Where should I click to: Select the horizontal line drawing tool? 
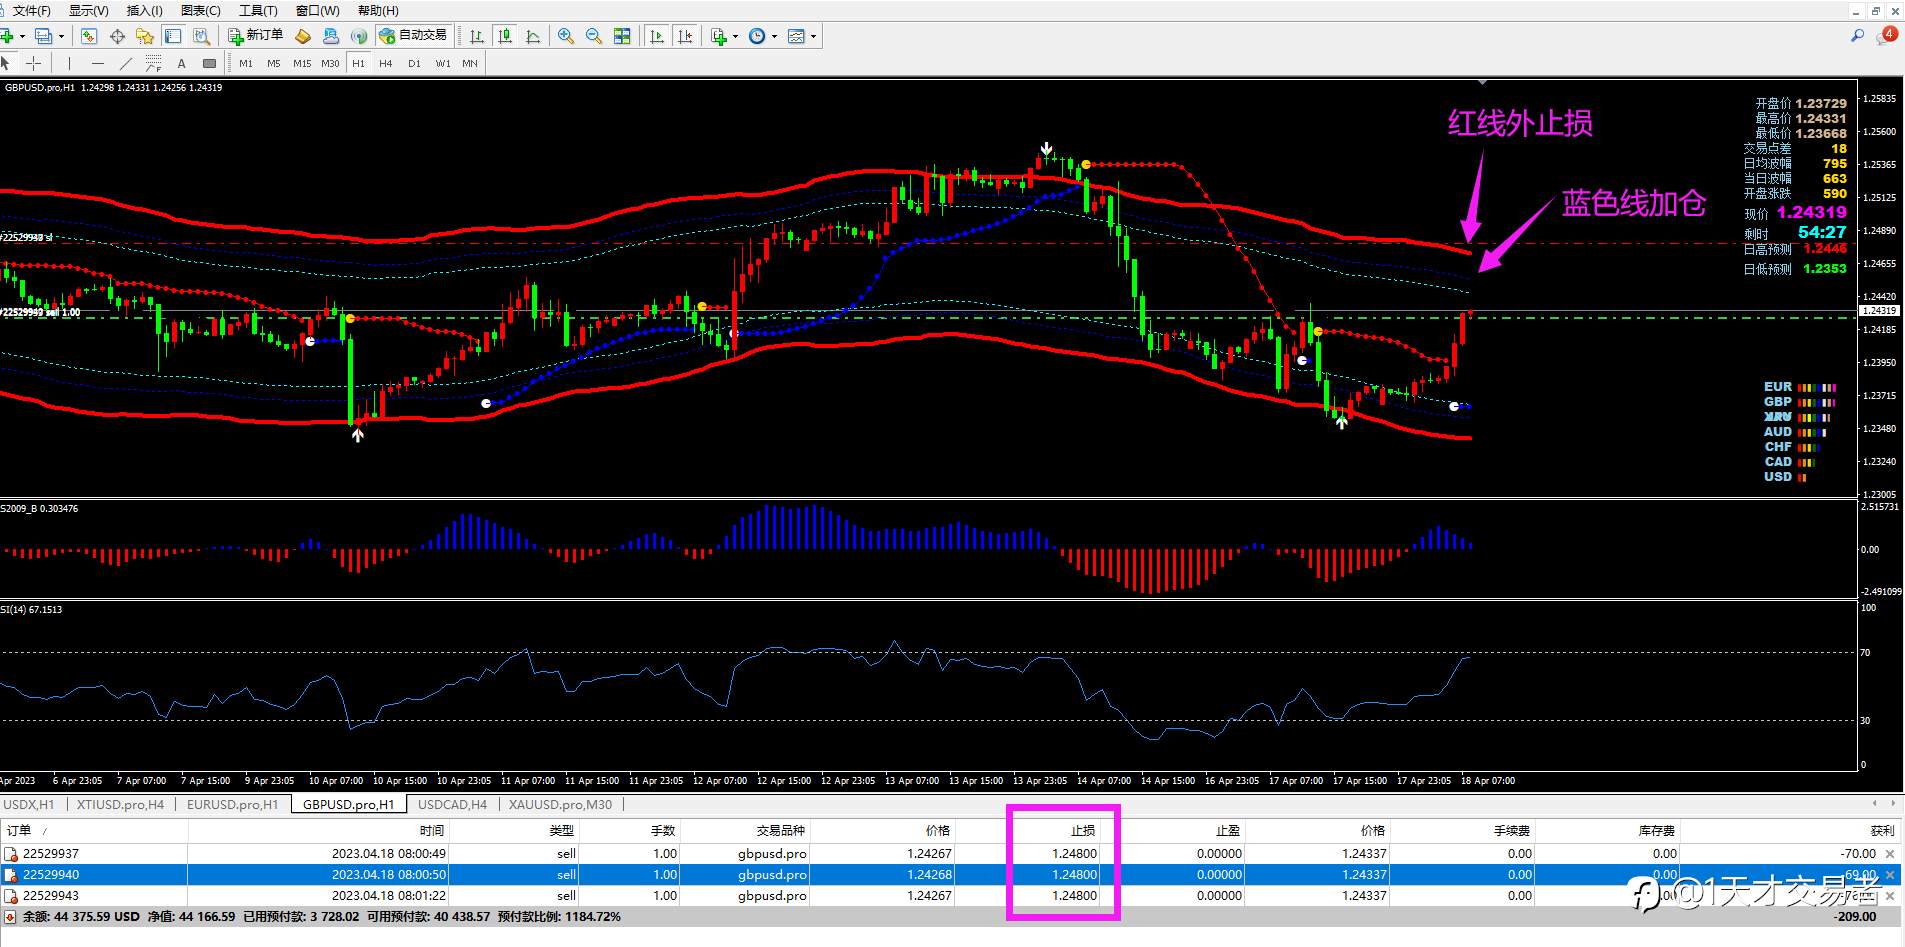tap(97, 63)
